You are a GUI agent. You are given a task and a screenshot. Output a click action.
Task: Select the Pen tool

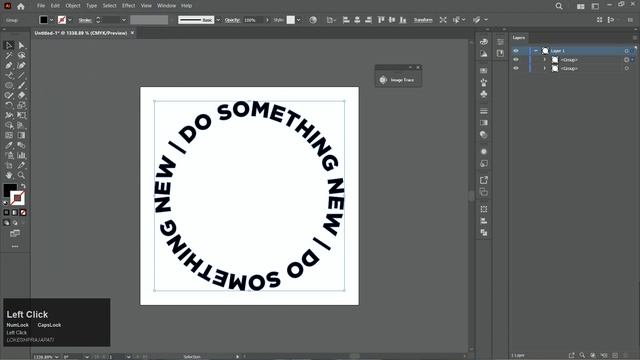click(x=9, y=65)
